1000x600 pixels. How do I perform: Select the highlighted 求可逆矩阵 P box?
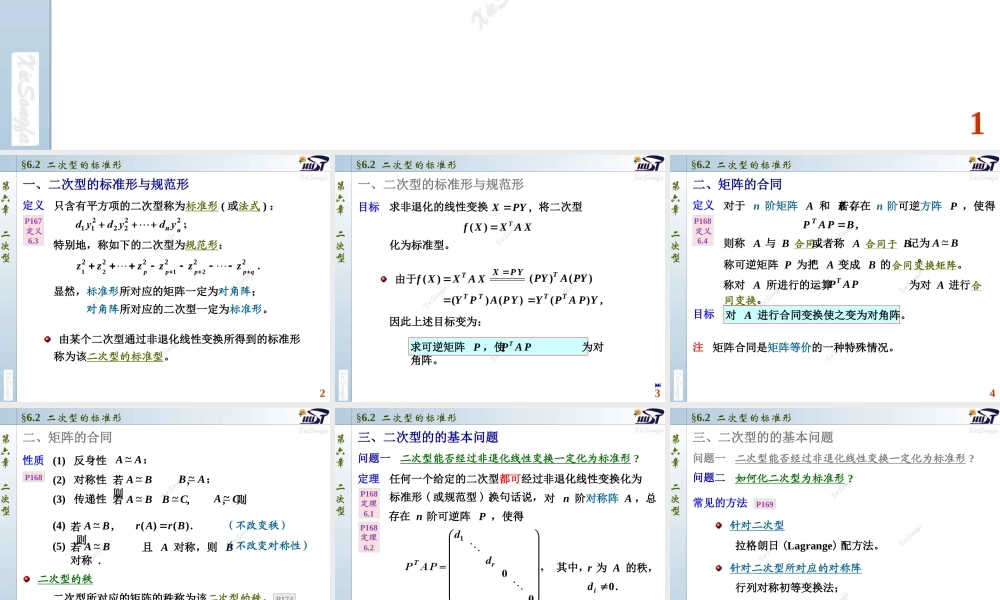pyautogui.click(x=470, y=347)
